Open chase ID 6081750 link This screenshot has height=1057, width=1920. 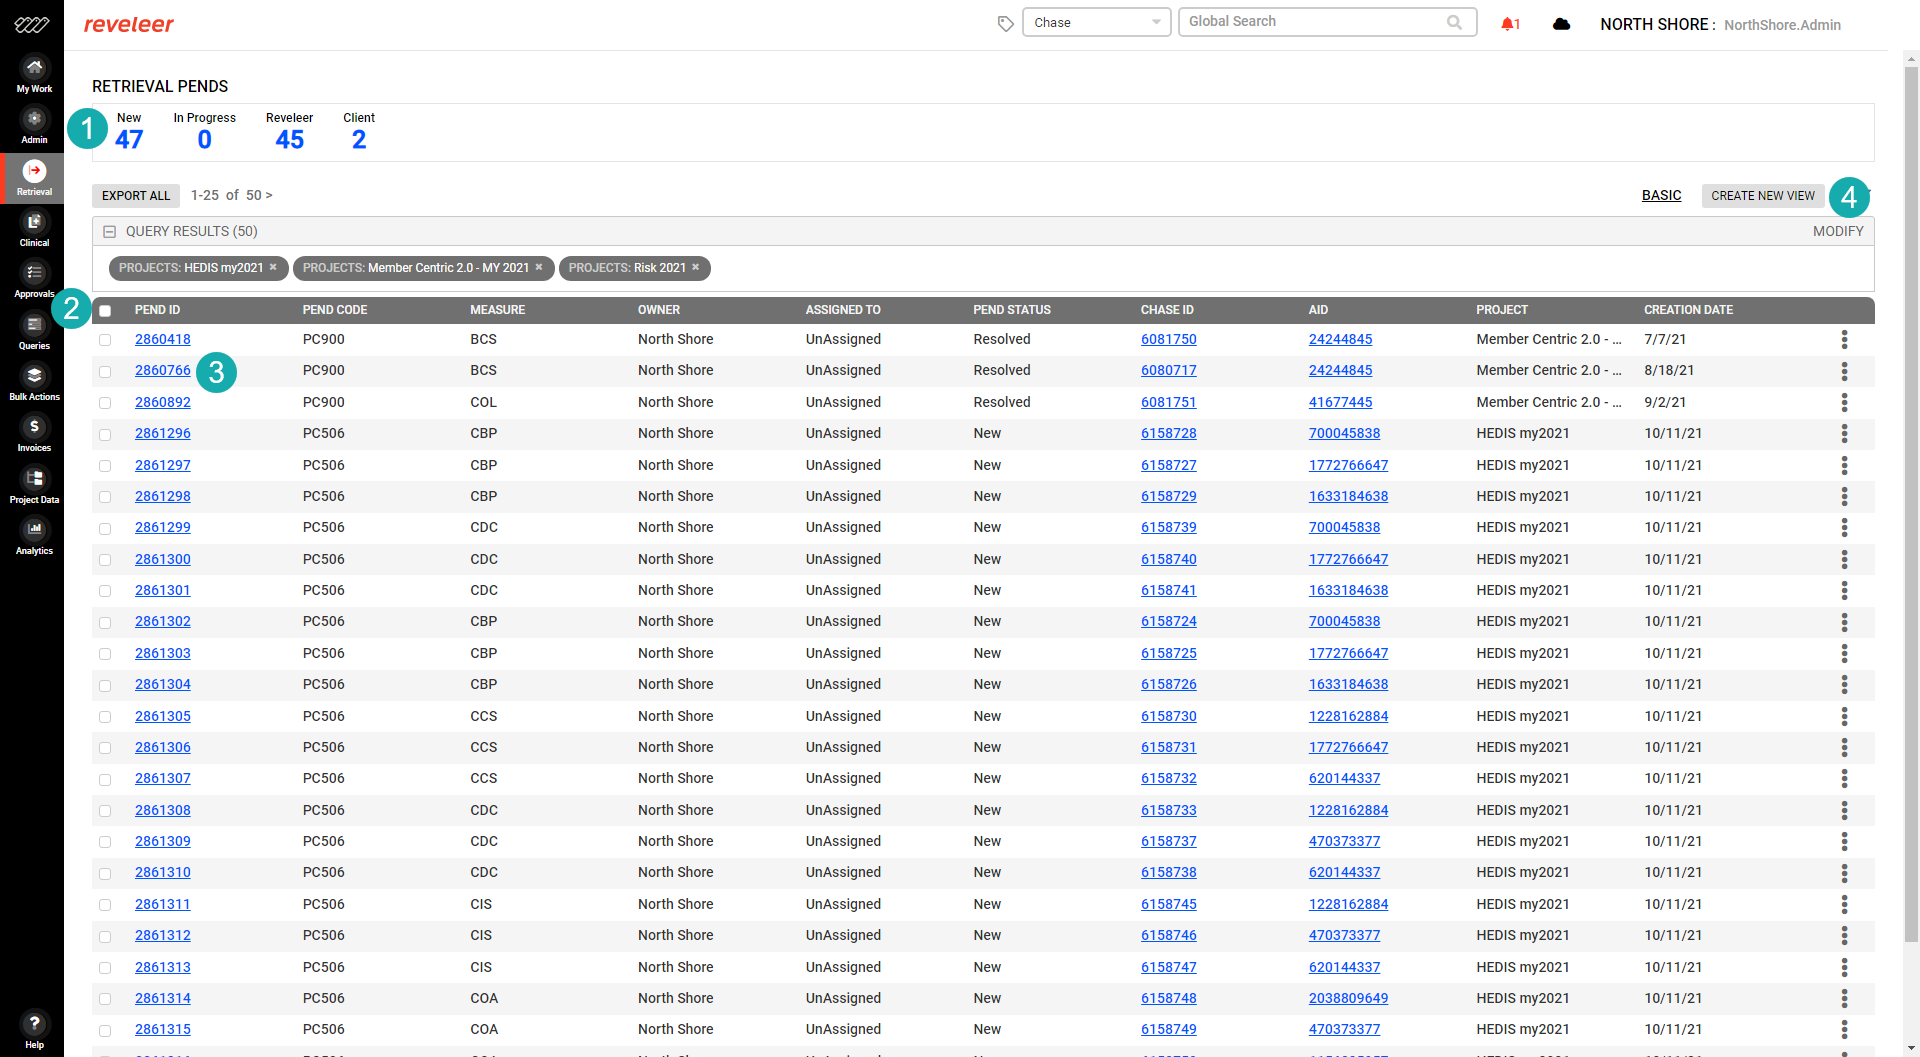(x=1168, y=340)
